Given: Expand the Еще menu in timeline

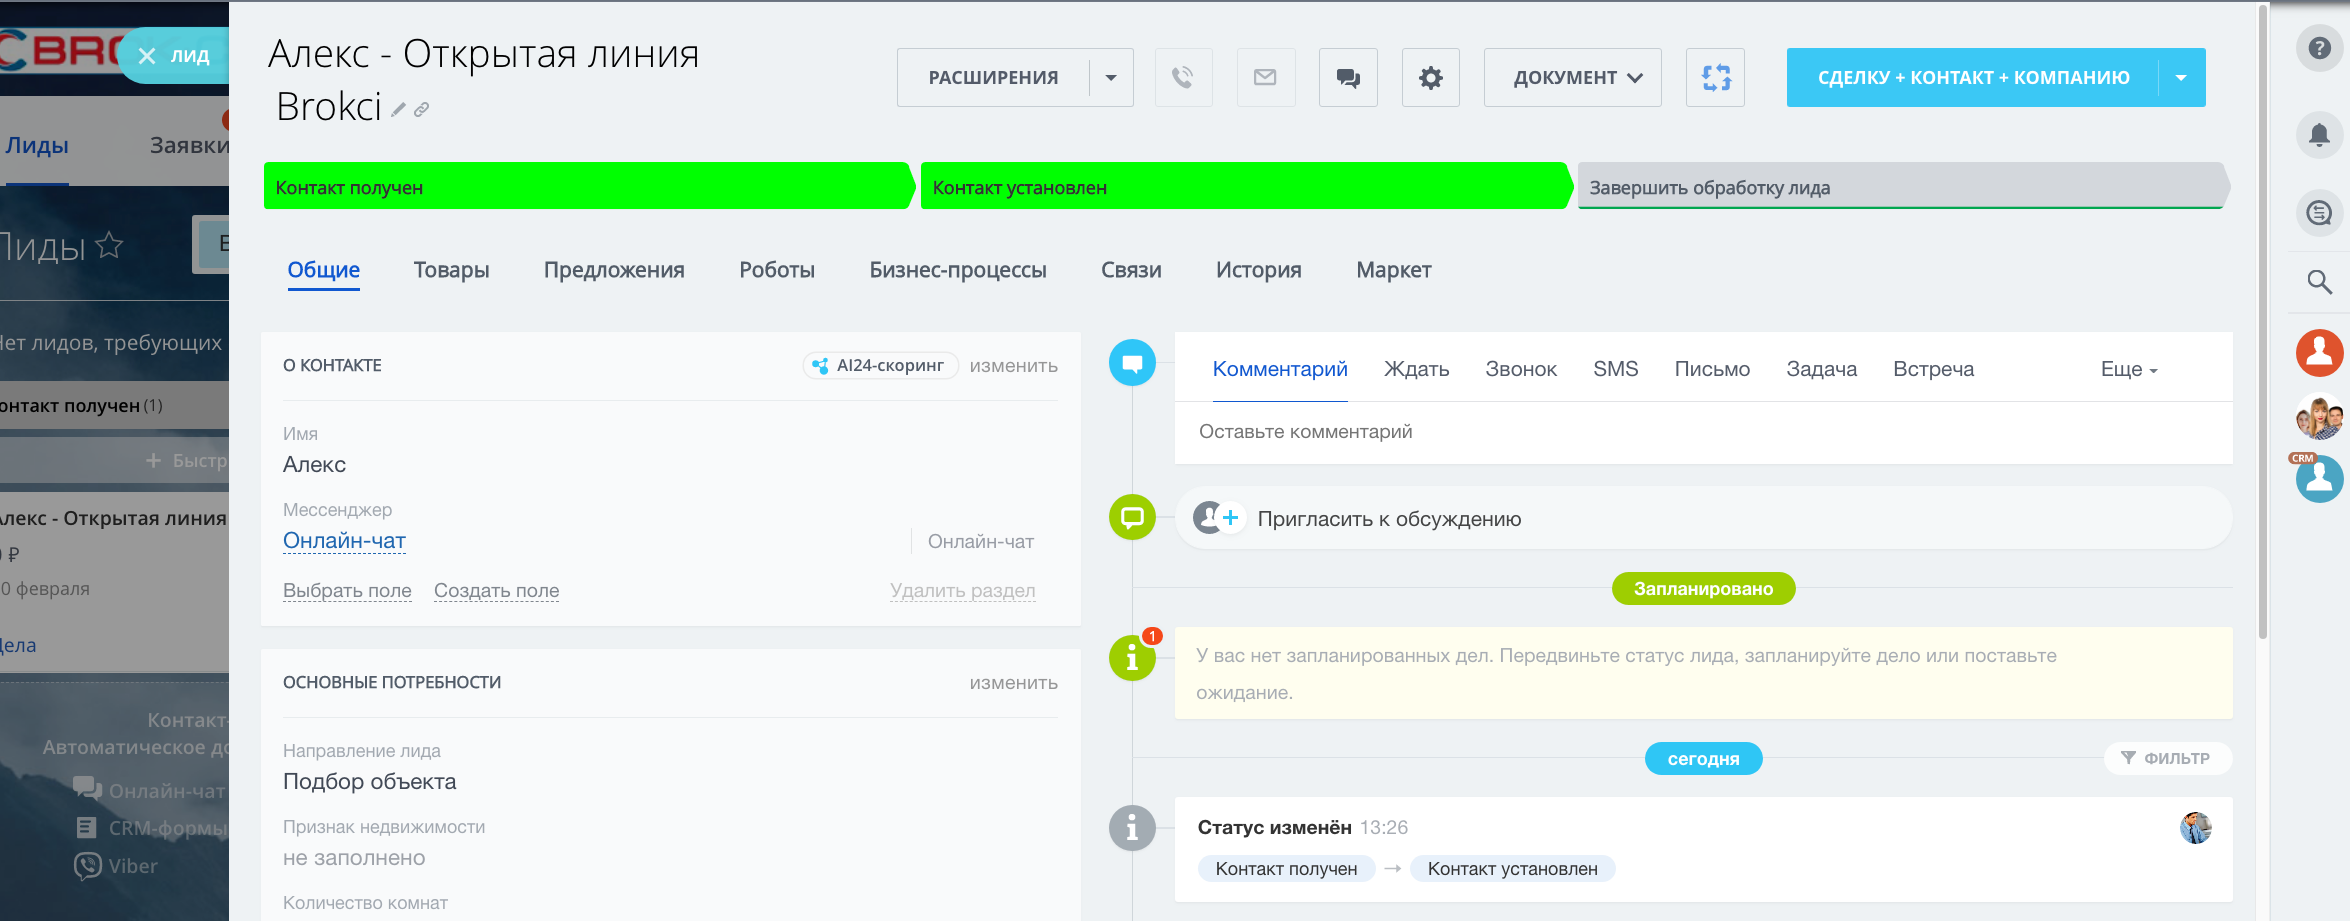Looking at the screenshot, I should click(2128, 370).
